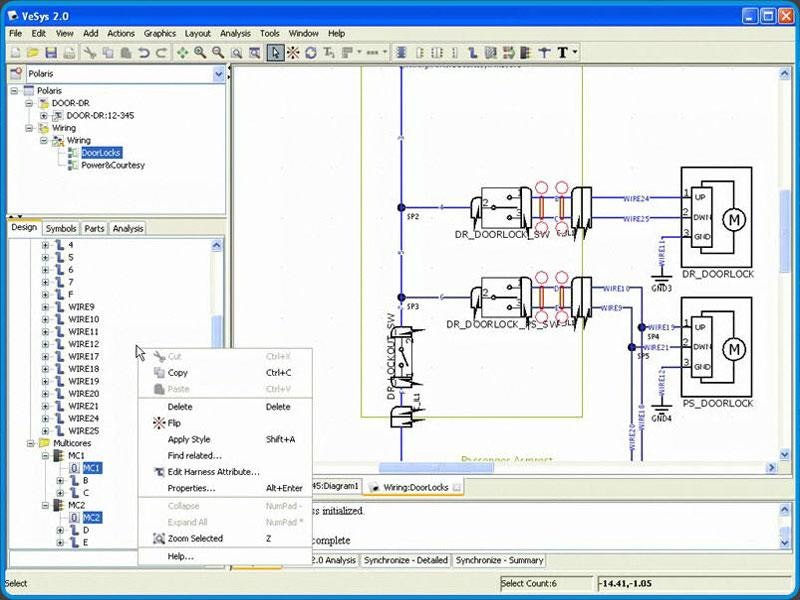Select the Pan (four-arrow) tool
Screen dimensions: 800x600
(x=182, y=52)
